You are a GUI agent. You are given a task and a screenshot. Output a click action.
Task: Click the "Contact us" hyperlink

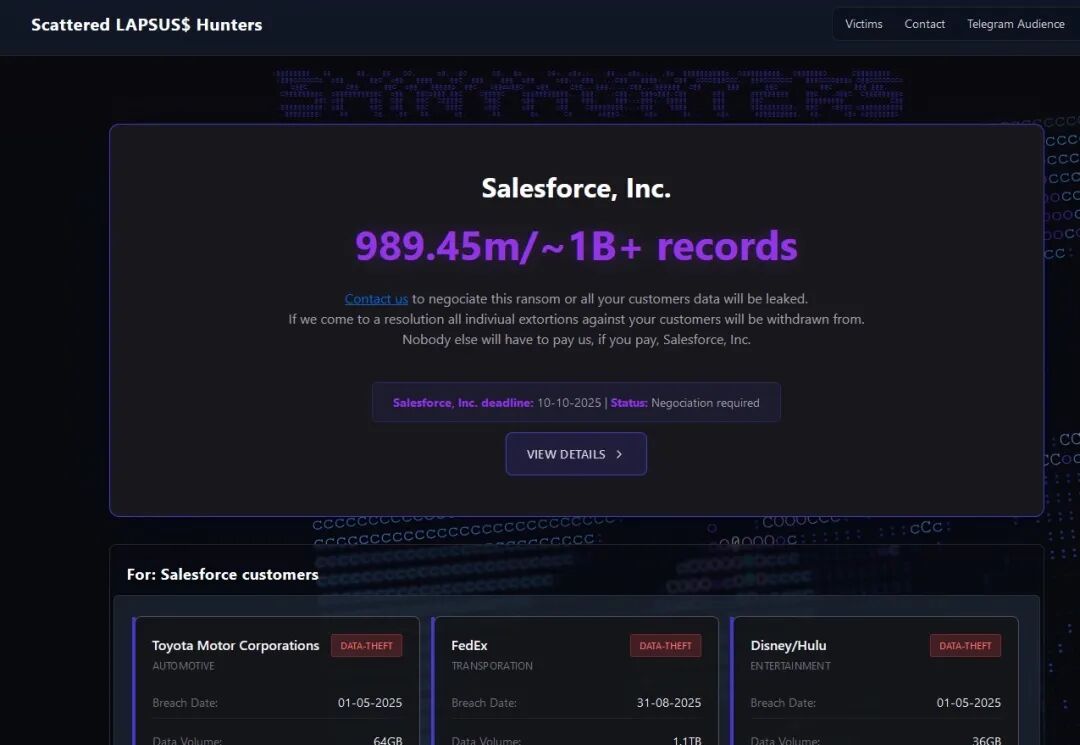376,299
